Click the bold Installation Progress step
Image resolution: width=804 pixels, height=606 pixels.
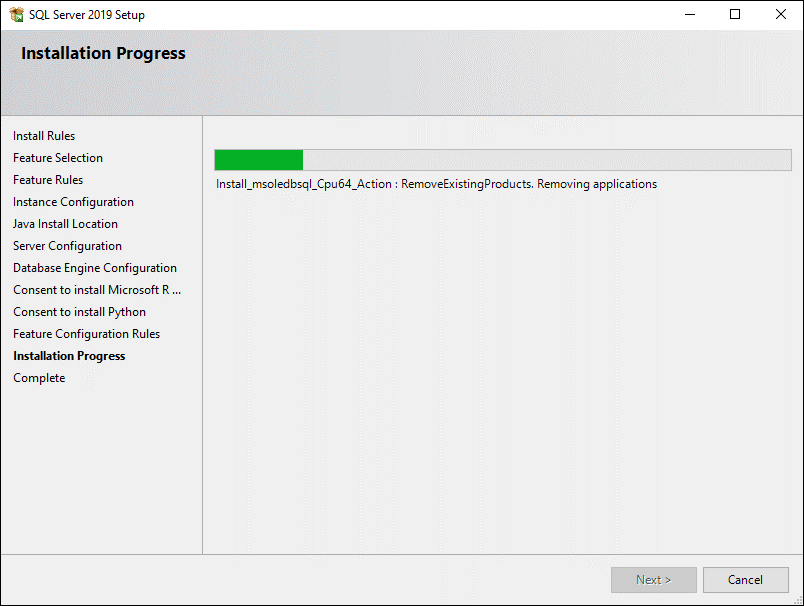click(x=69, y=356)
